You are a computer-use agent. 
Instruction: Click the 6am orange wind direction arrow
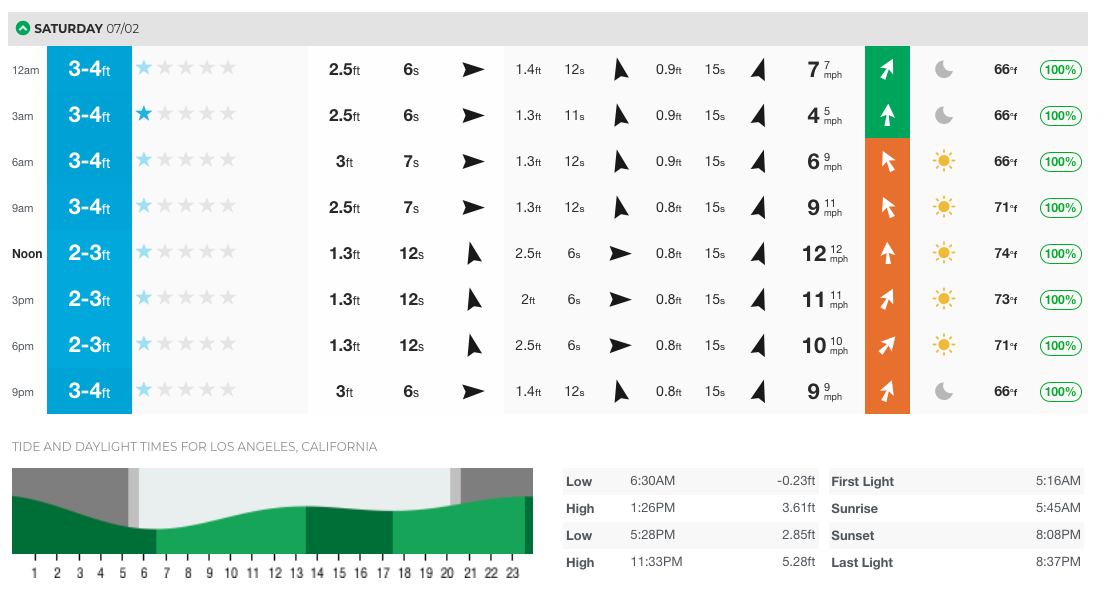point(887,161)
